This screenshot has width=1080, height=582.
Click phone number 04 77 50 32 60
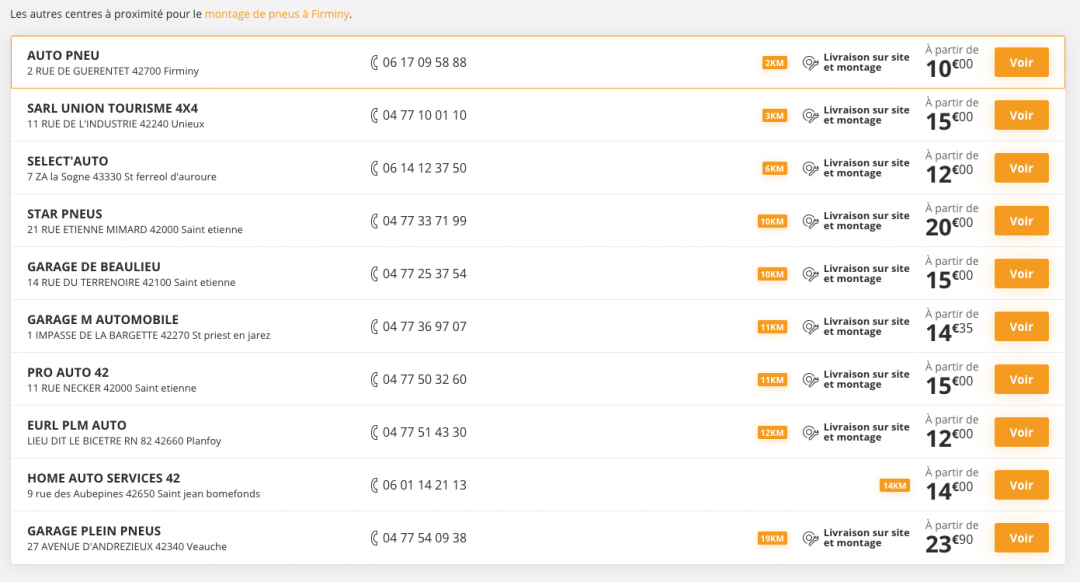(424, 380)
